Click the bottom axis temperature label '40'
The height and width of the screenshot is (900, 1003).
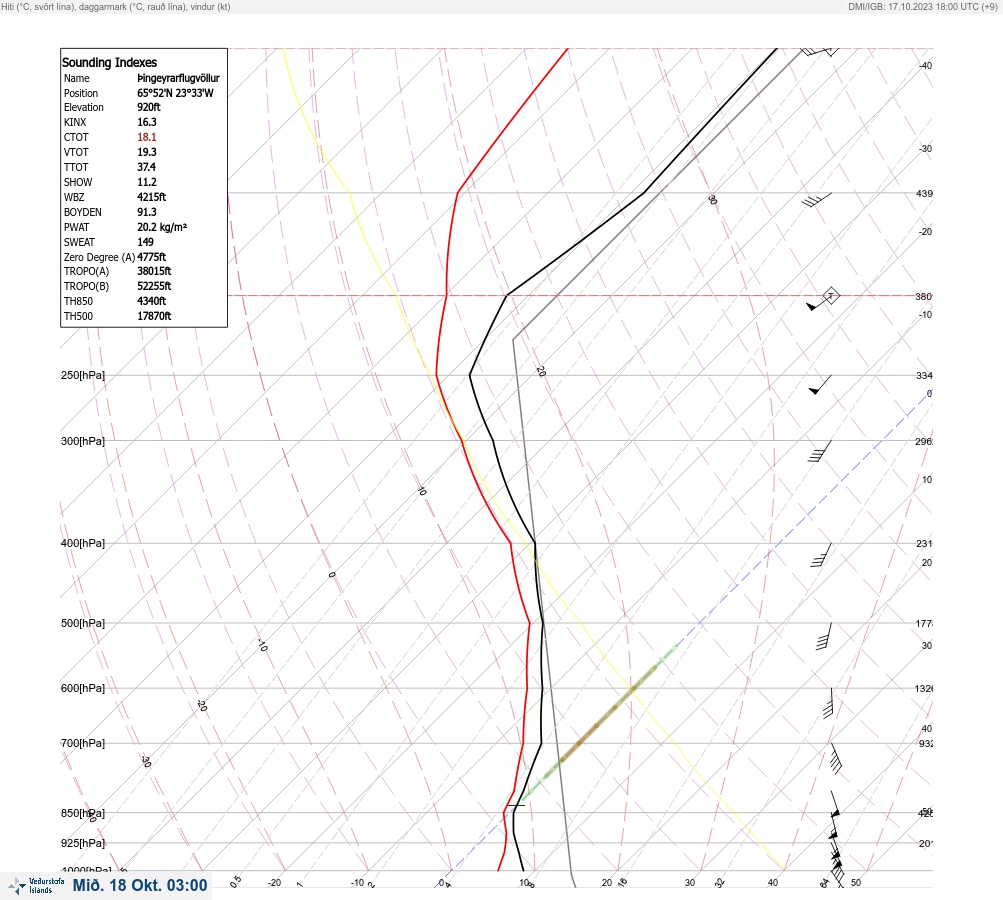point(773,883)
